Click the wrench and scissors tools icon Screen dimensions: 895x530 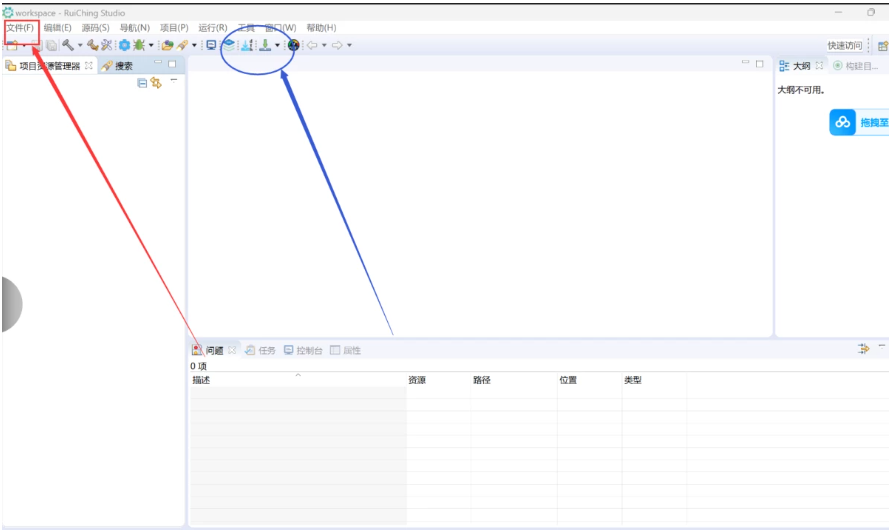(106, 45)
